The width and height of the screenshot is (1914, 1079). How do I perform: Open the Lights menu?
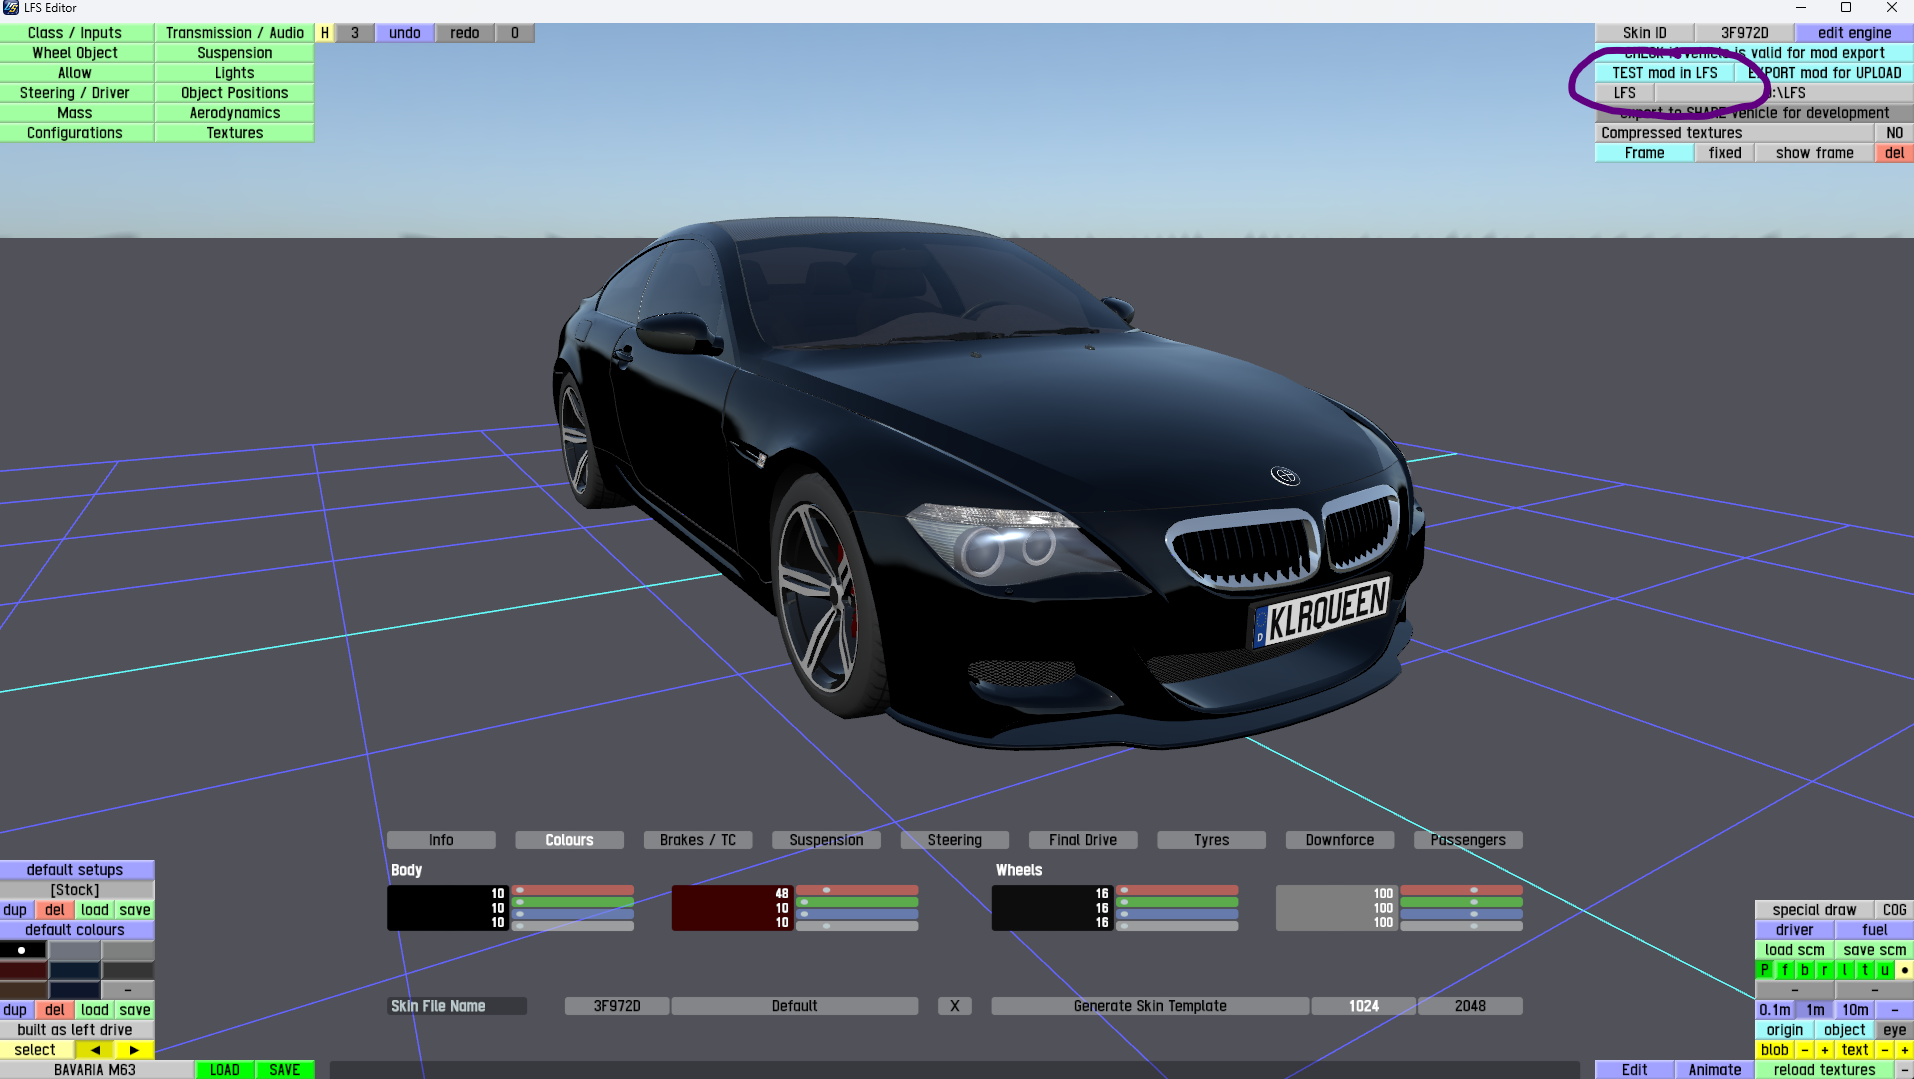(235, 73)
